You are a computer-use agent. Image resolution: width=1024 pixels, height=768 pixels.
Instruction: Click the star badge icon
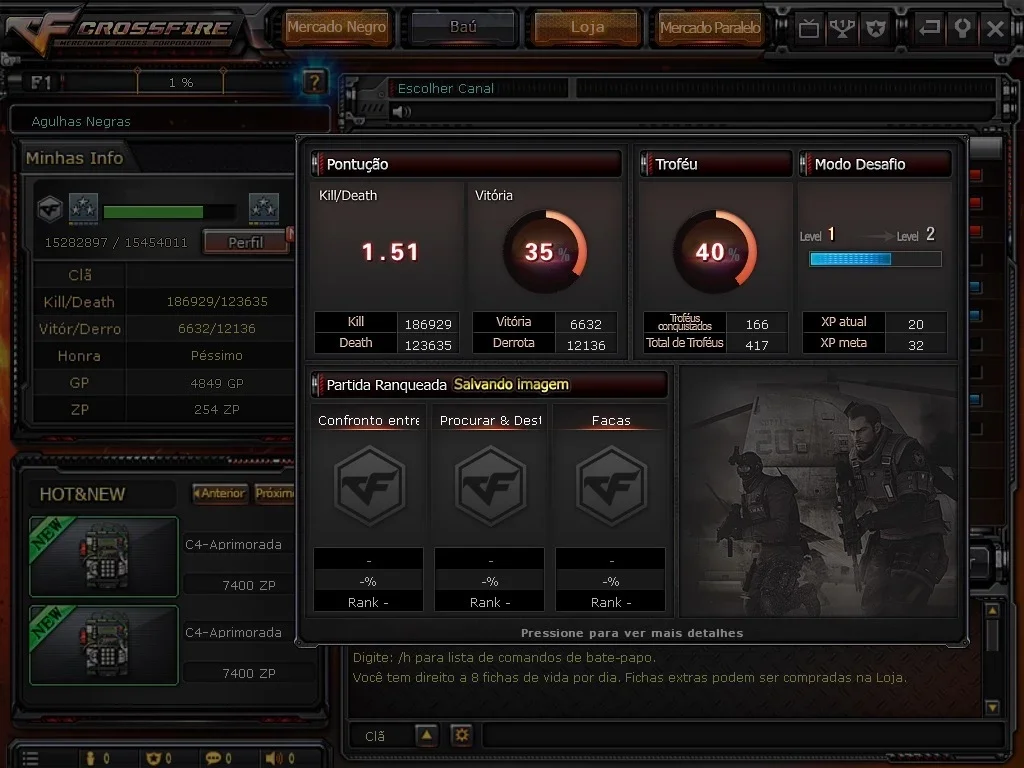(x=876, y=28)
